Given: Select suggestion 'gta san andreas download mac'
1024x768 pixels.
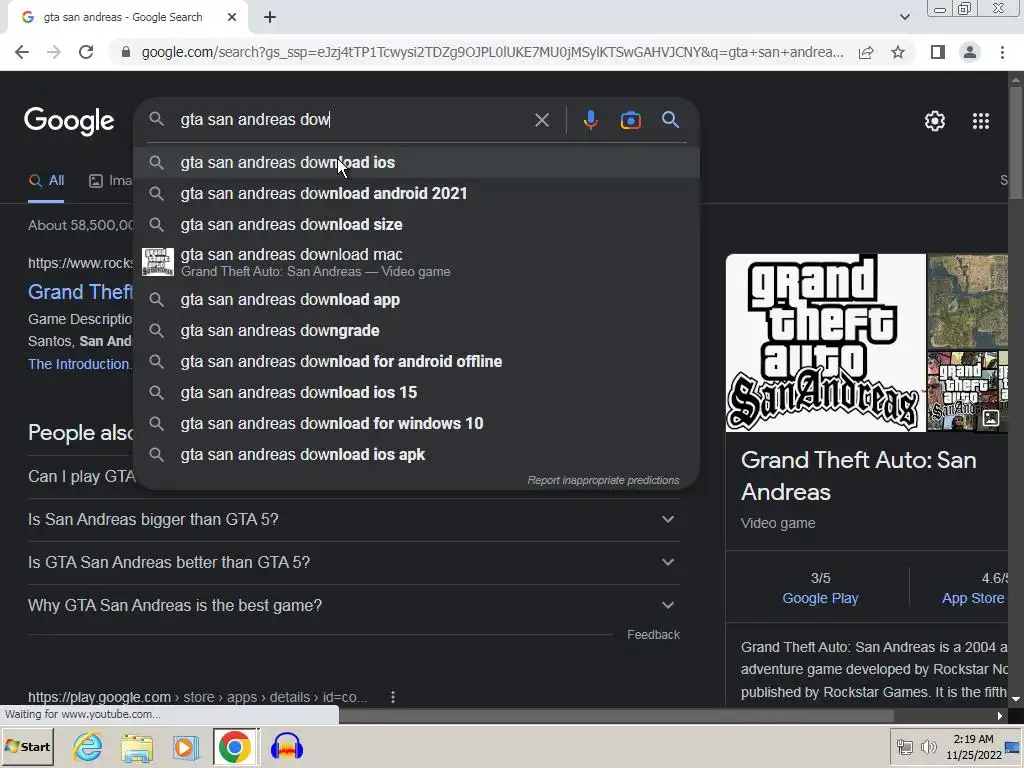Looking at the screenshot, I should (x=417, y=262).
